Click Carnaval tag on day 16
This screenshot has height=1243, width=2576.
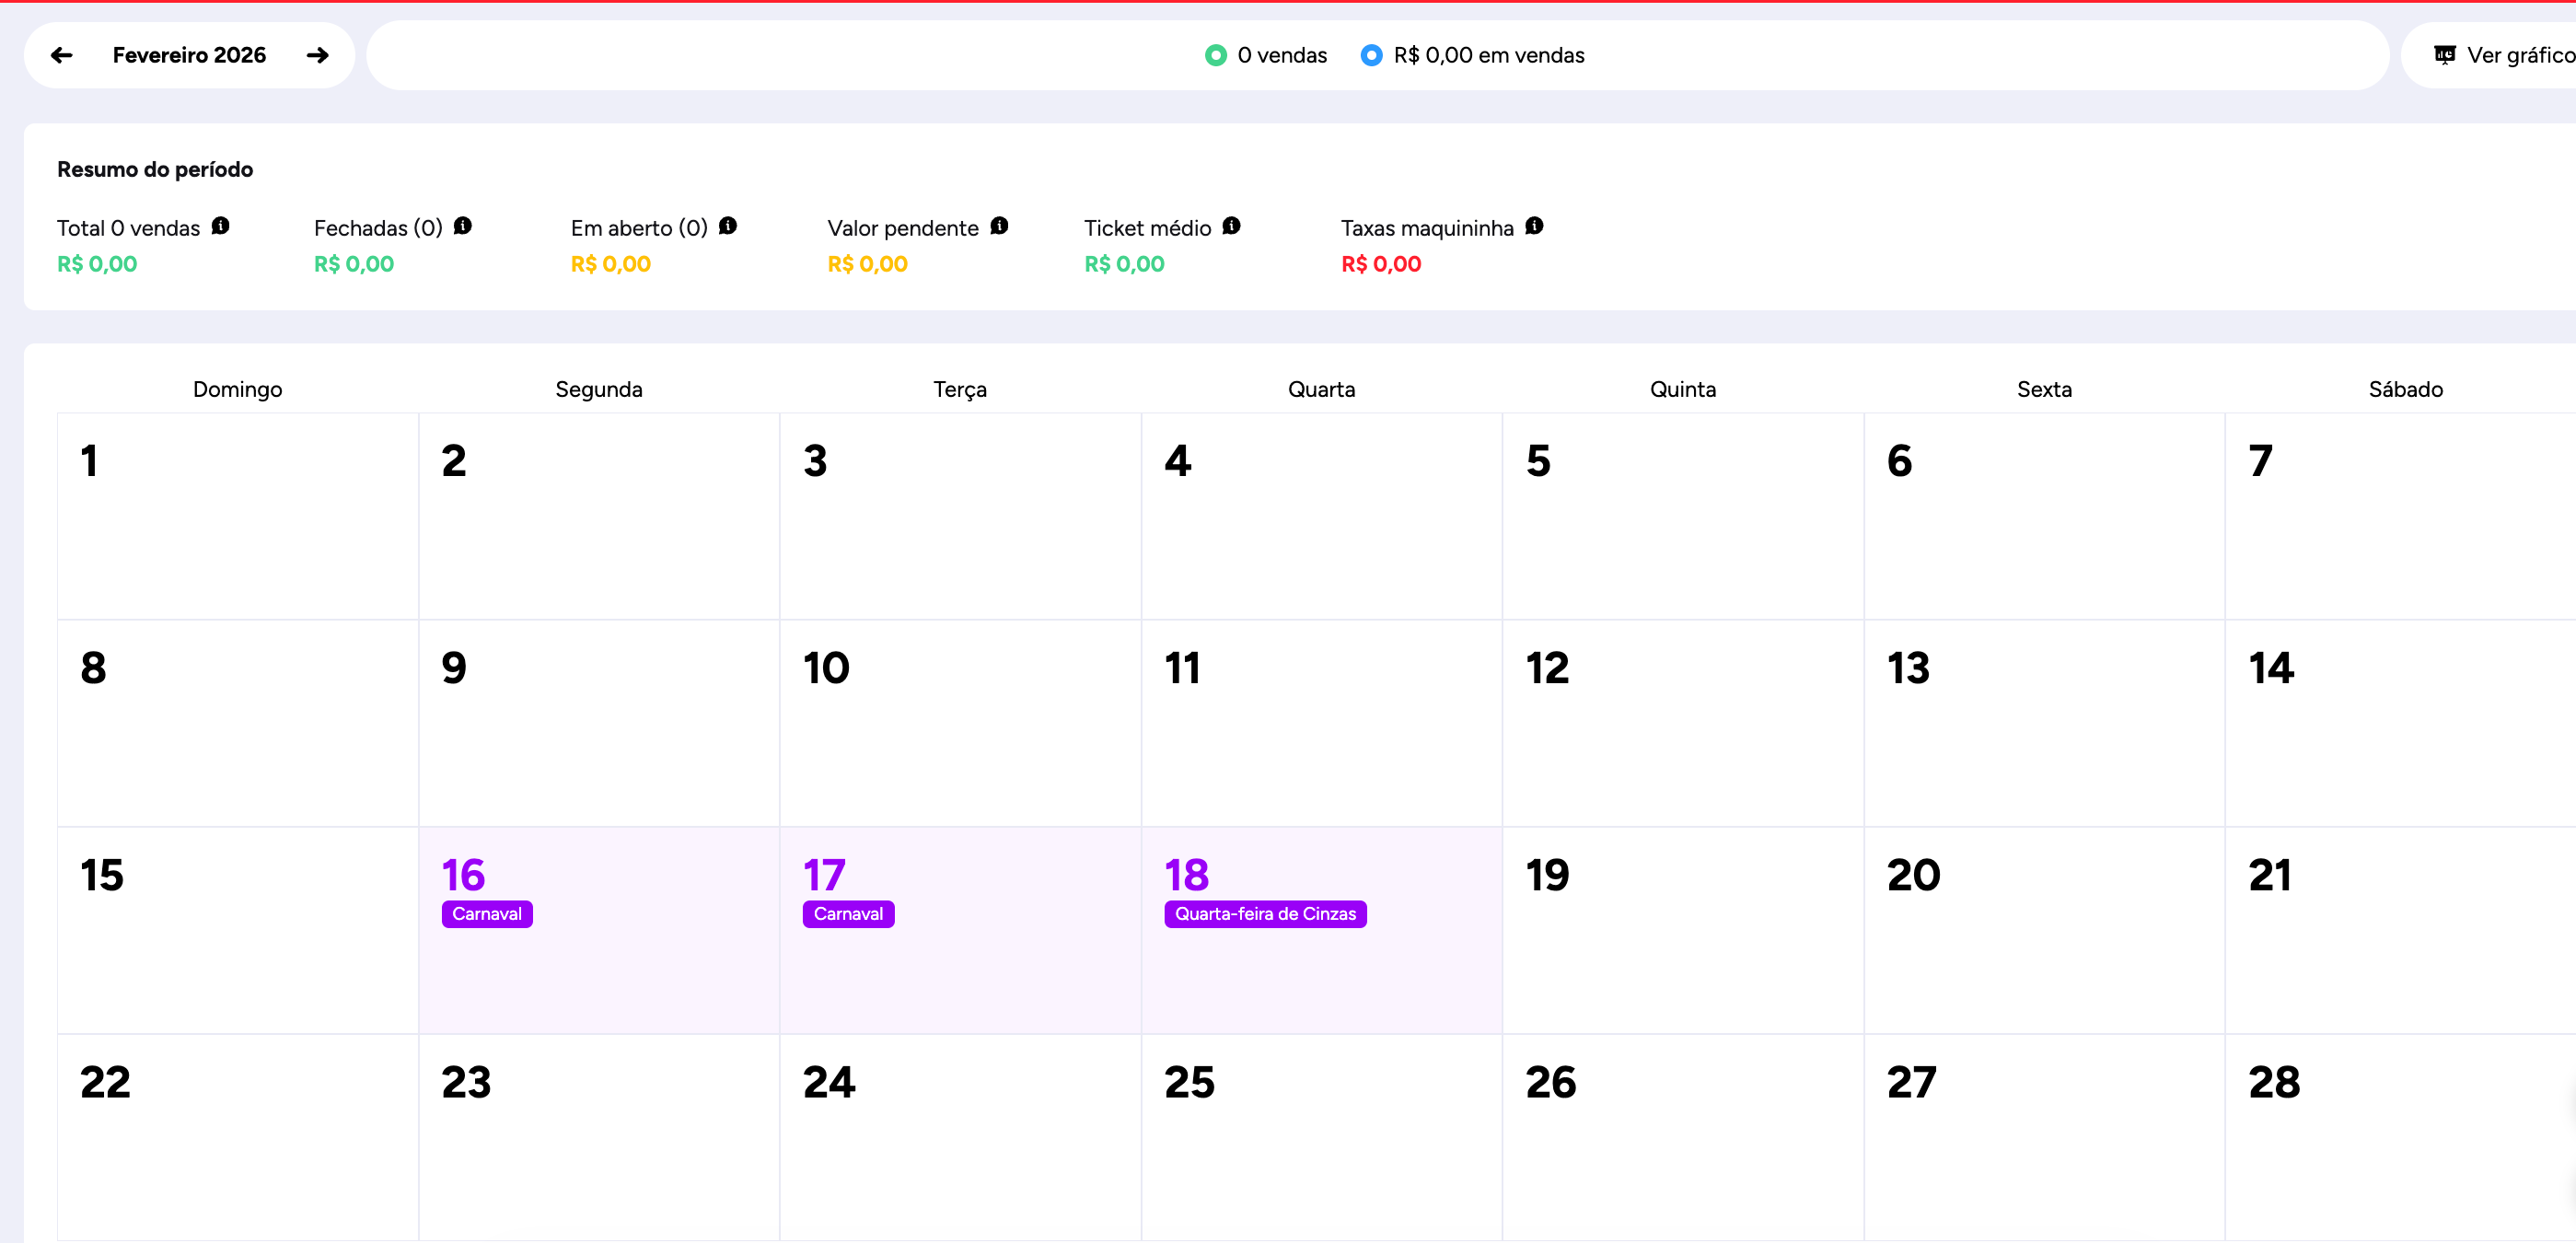[x=487, y=914]
